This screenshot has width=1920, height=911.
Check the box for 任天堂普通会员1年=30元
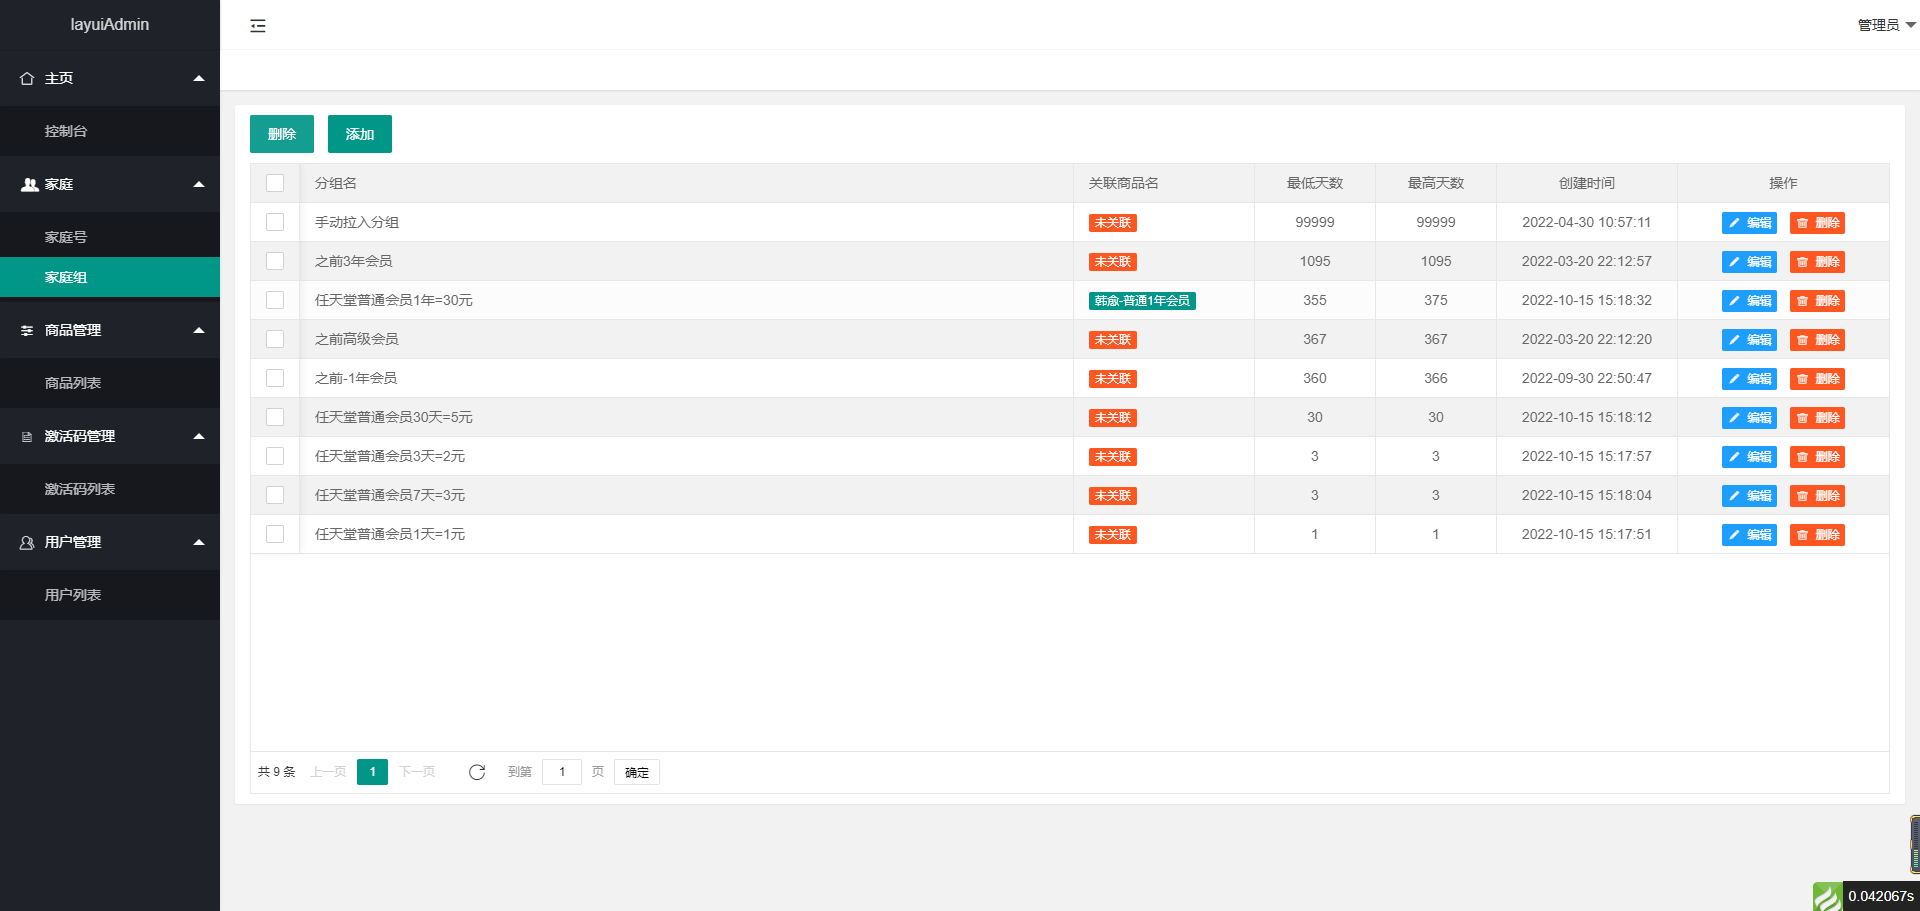pos(275,300)
